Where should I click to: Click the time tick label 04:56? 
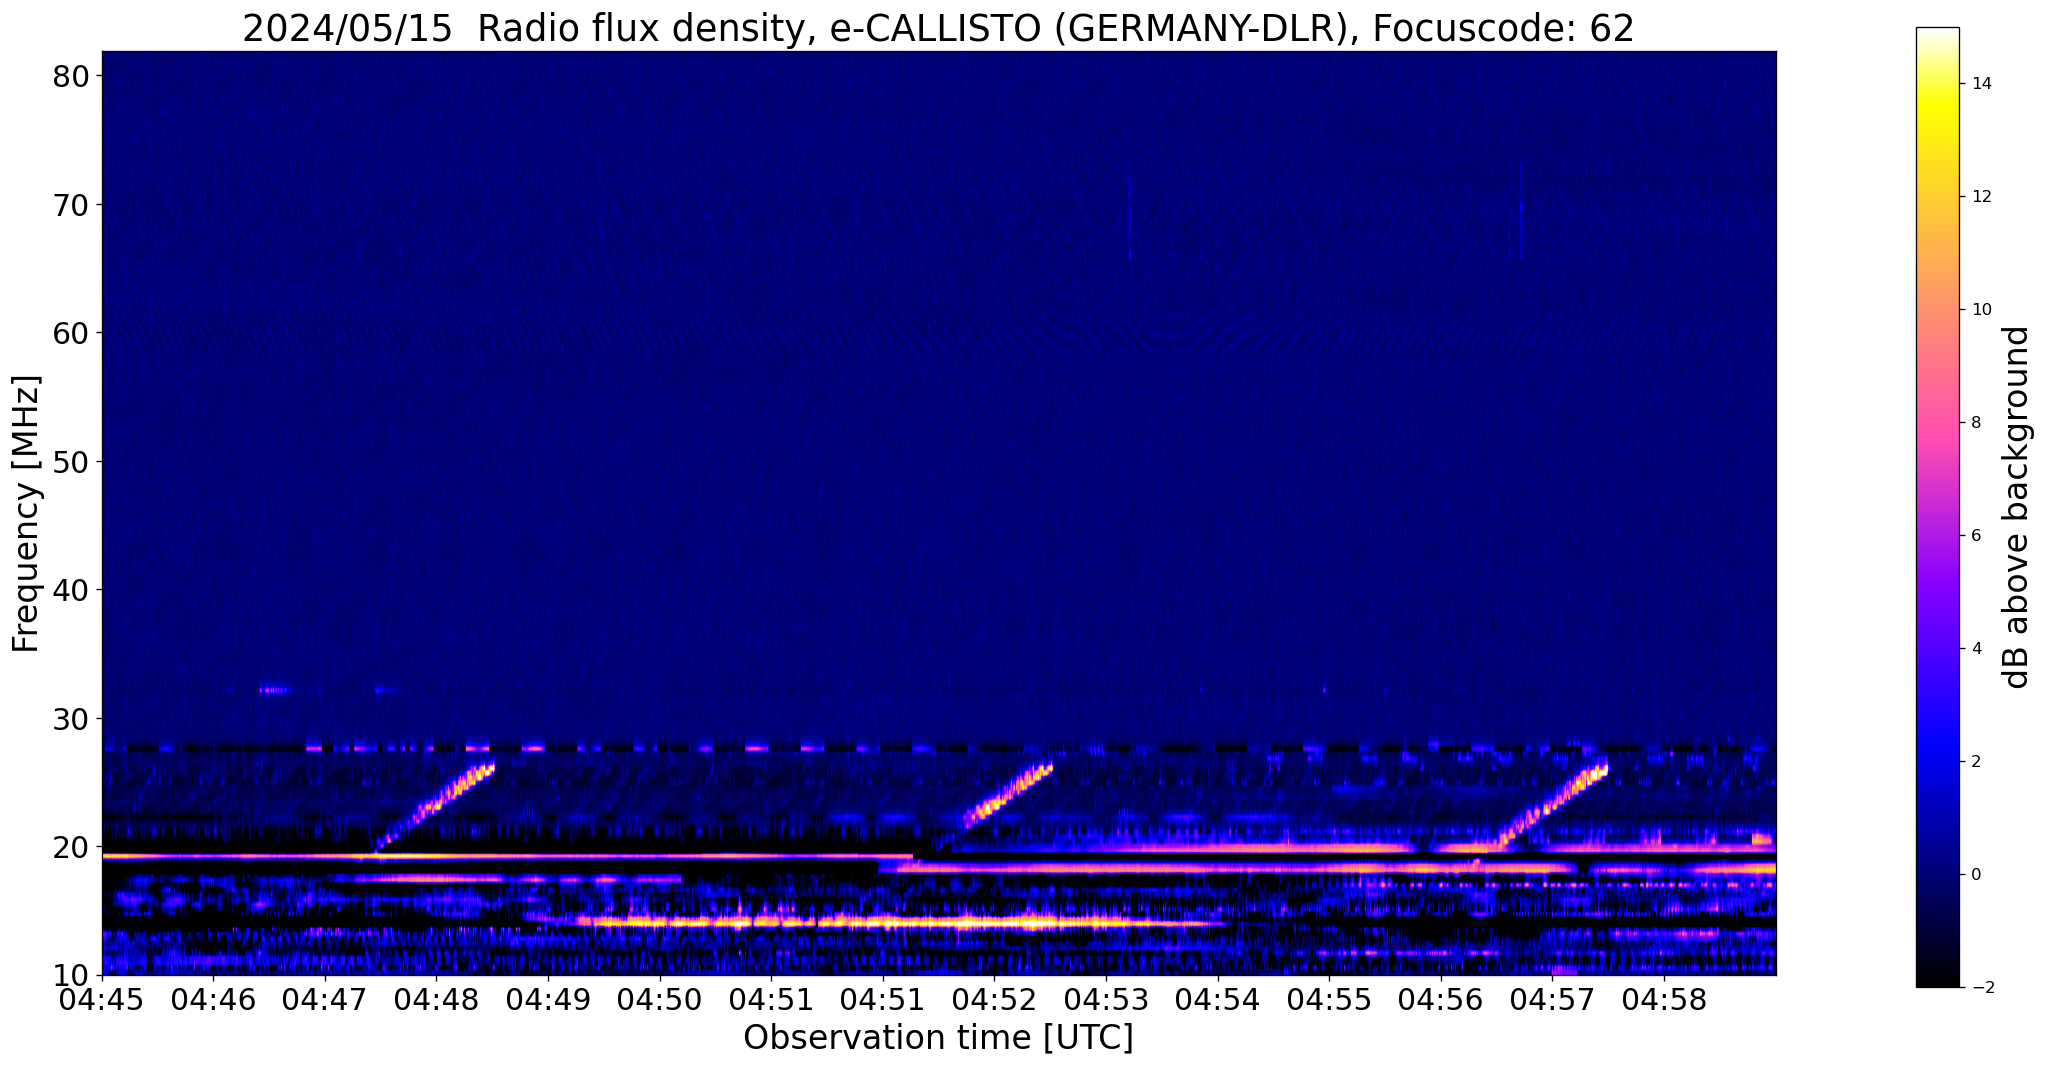[x=1441, y=1000]
